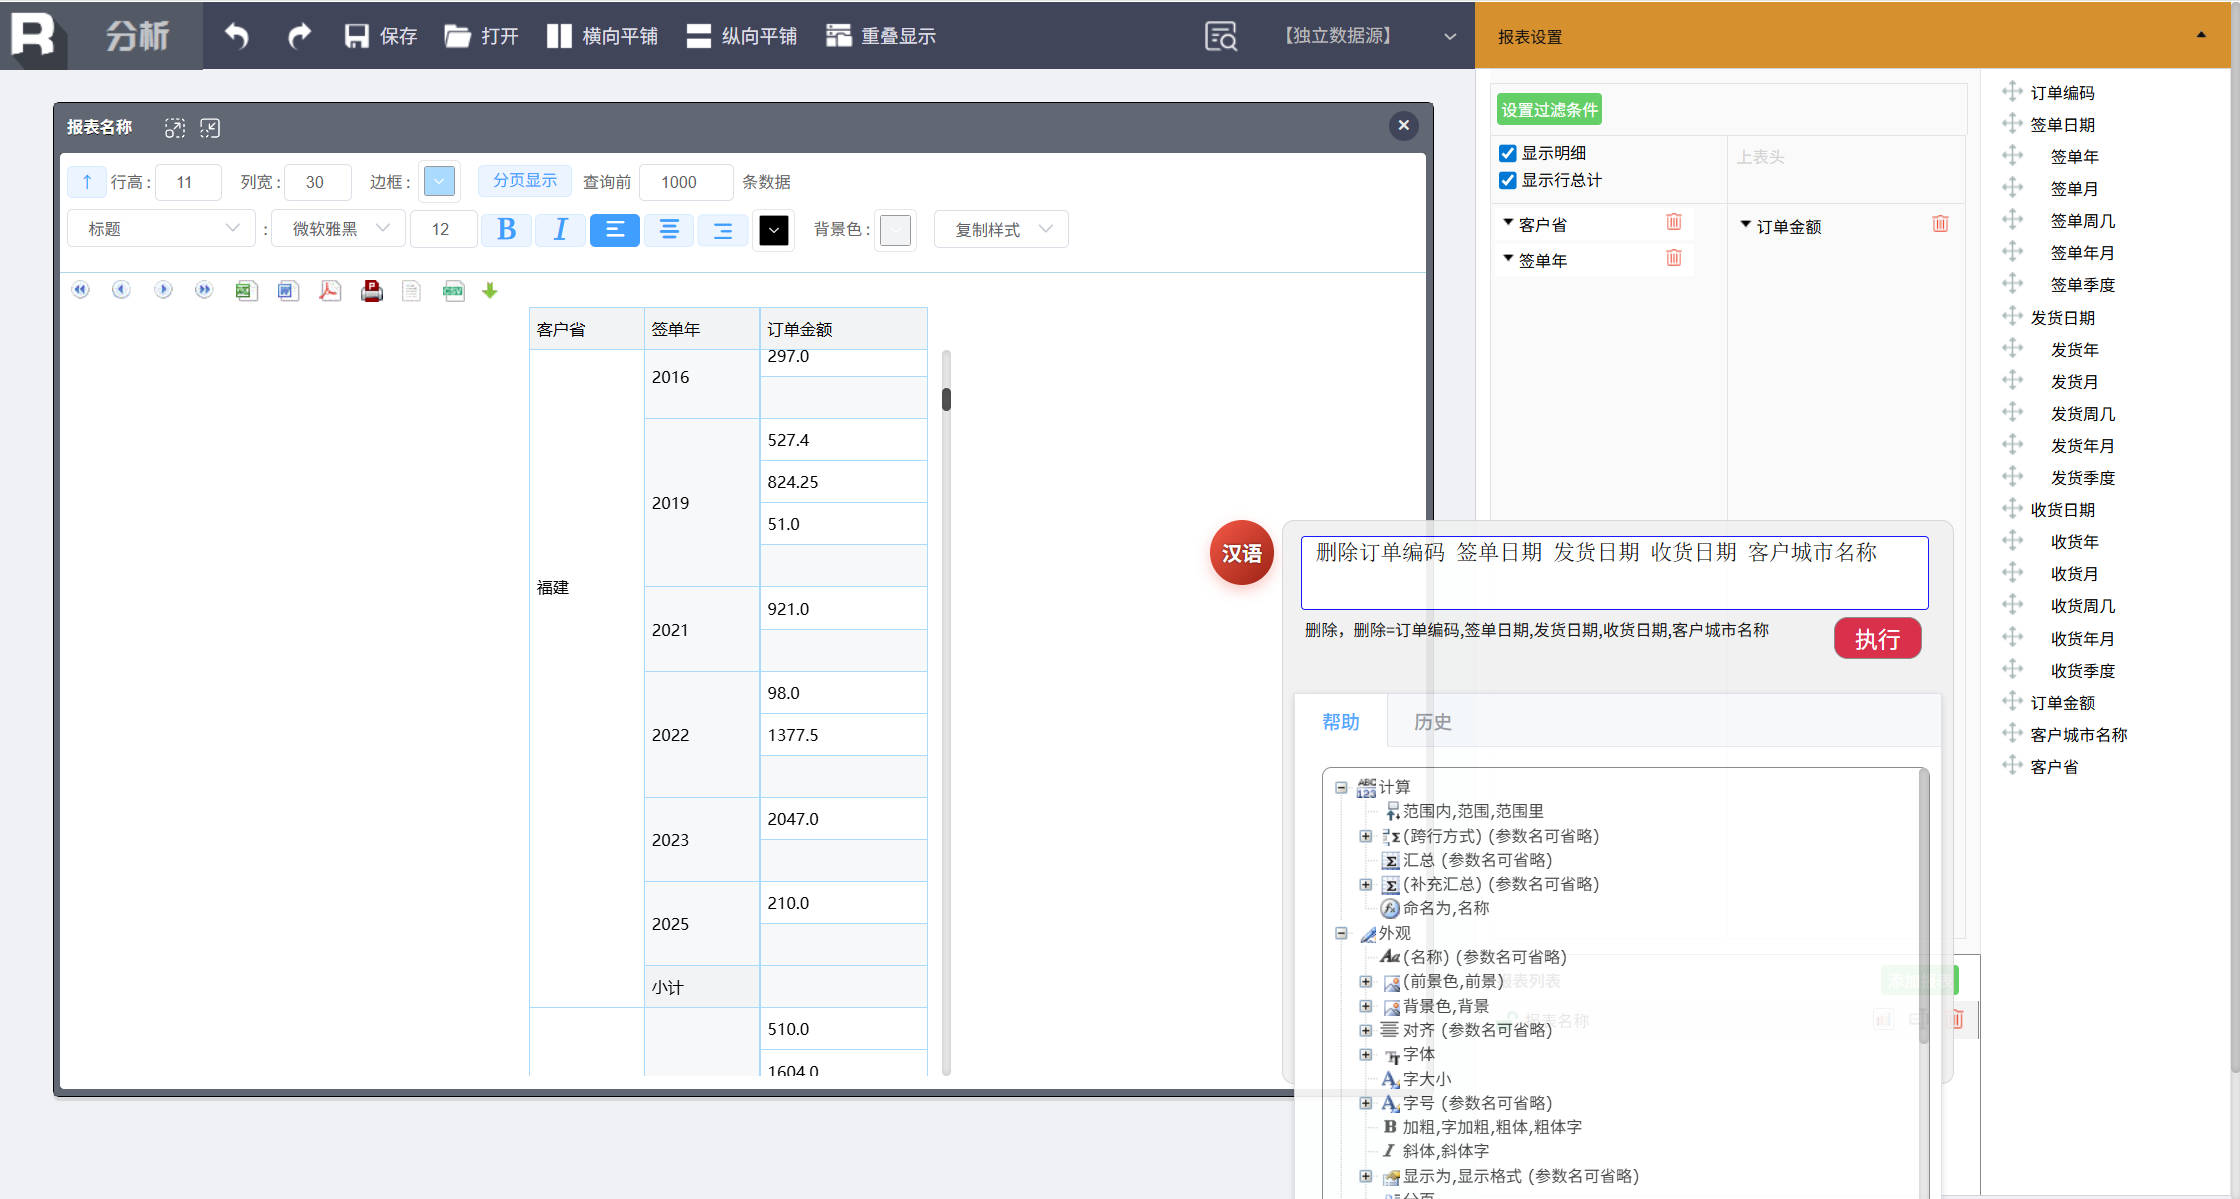Export report as CSV file

click(x=453, y=291)
